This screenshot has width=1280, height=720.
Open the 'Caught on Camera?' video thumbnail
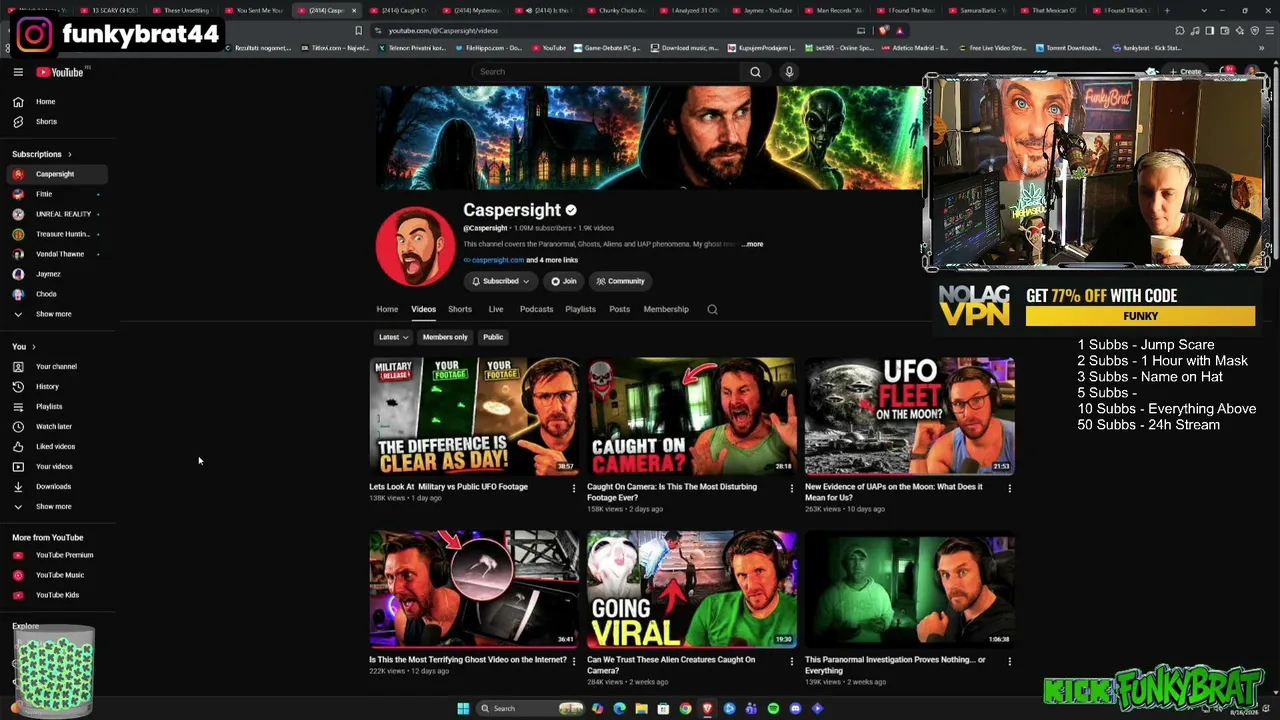[691, 416]
